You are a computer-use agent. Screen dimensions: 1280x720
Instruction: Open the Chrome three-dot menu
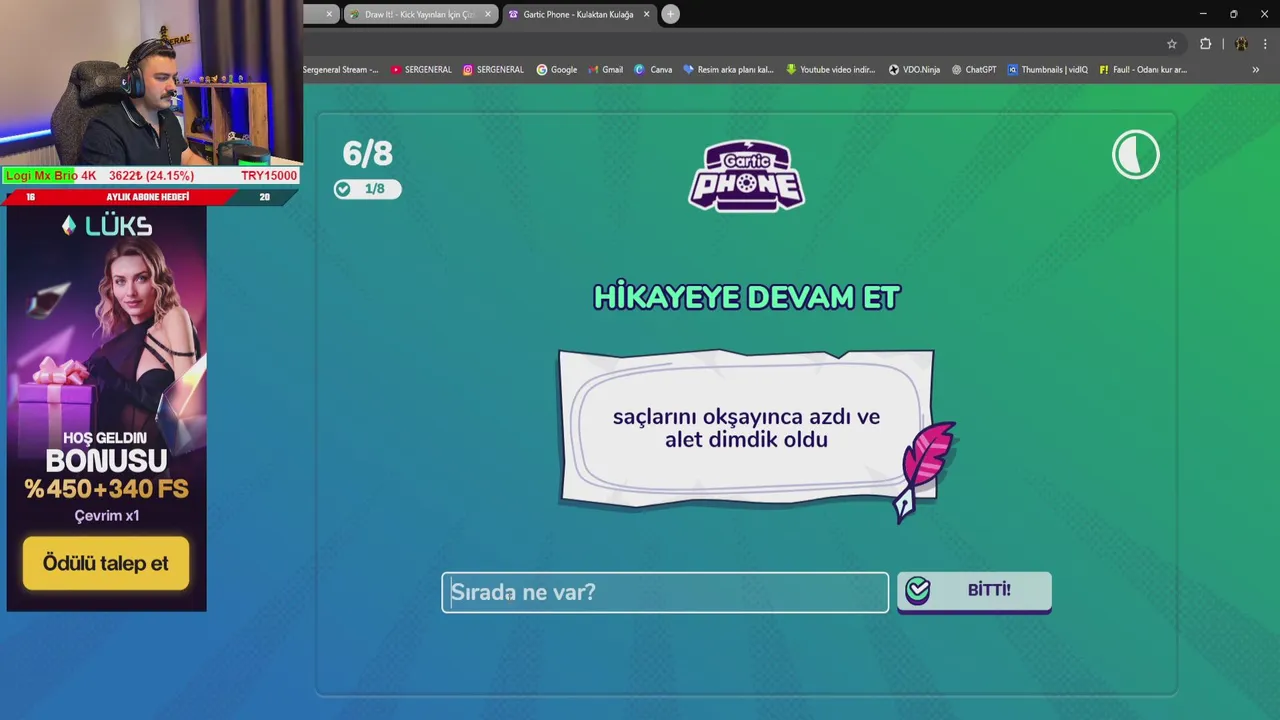pyautogui.click(x=1265, y=44)
